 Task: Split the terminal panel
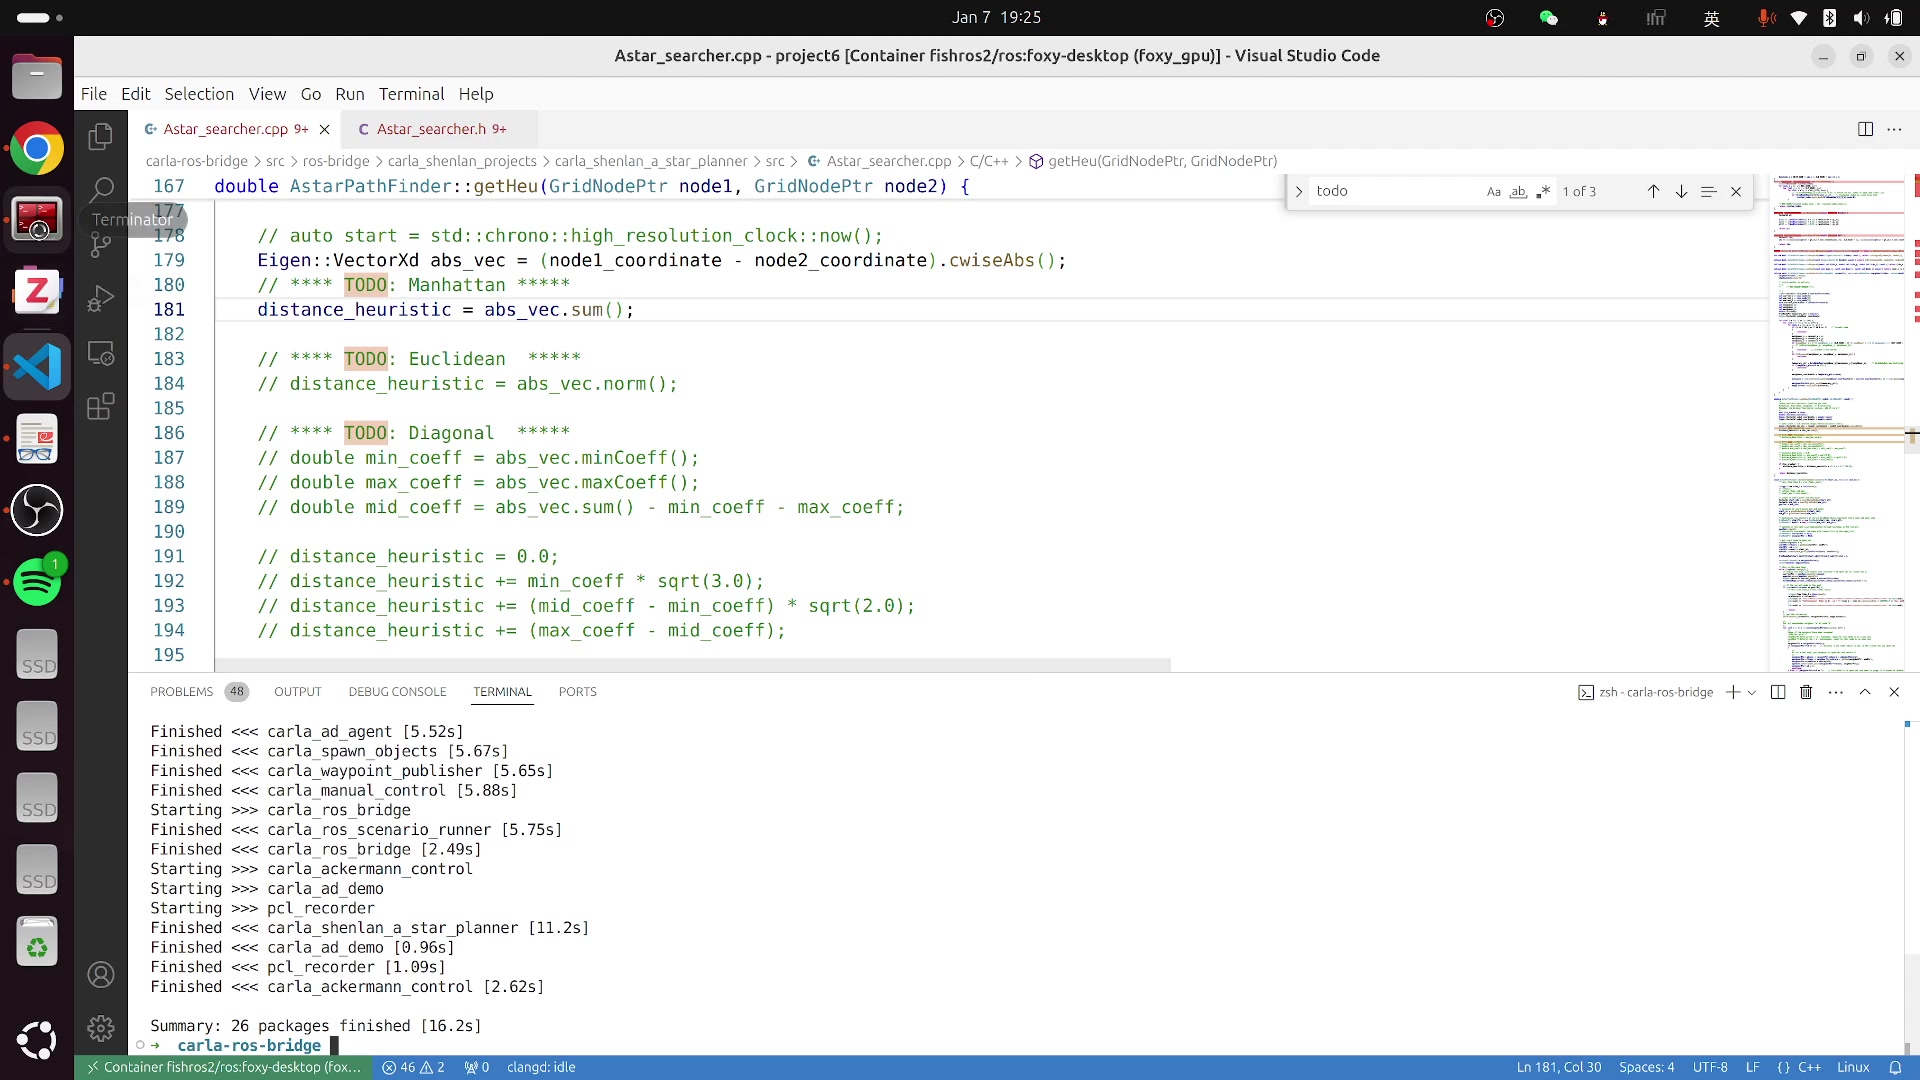[x=1777, y=692]
